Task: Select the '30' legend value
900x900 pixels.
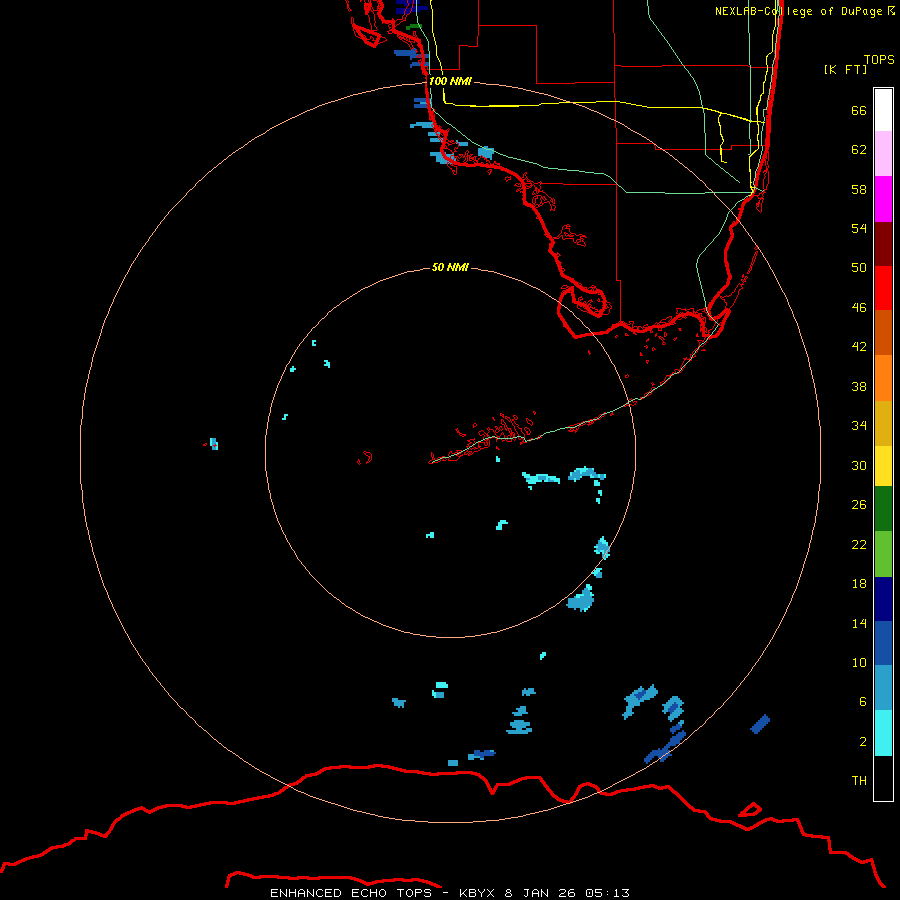Action: coord(859,465)
